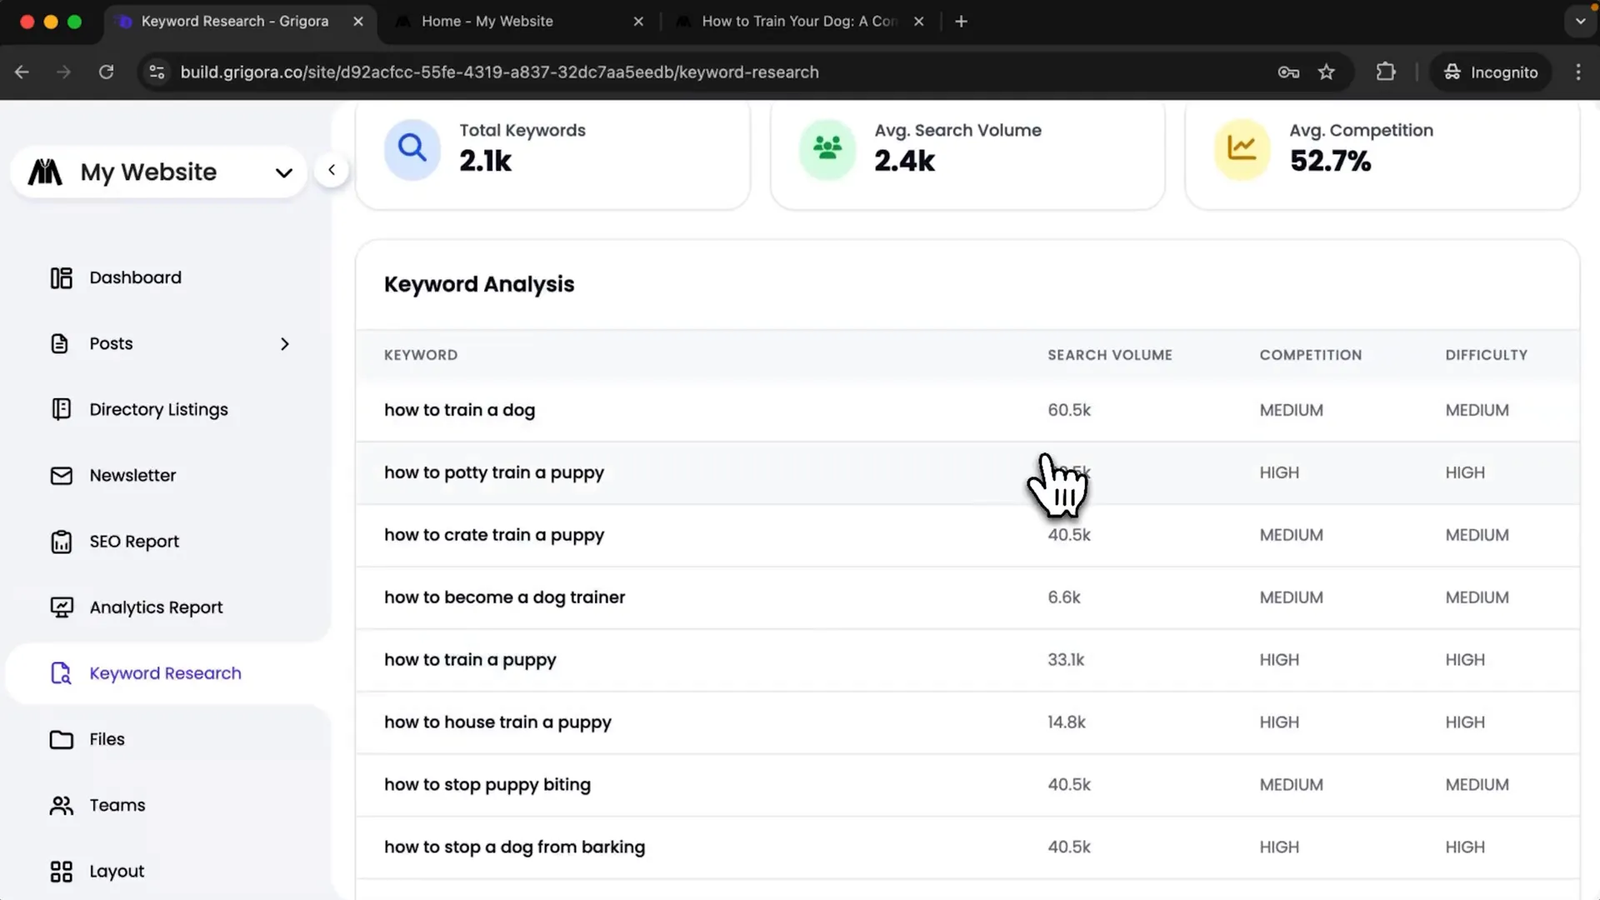Select the Keyword Research magnifier icon
1600x900 pixels.
point(60,673)
